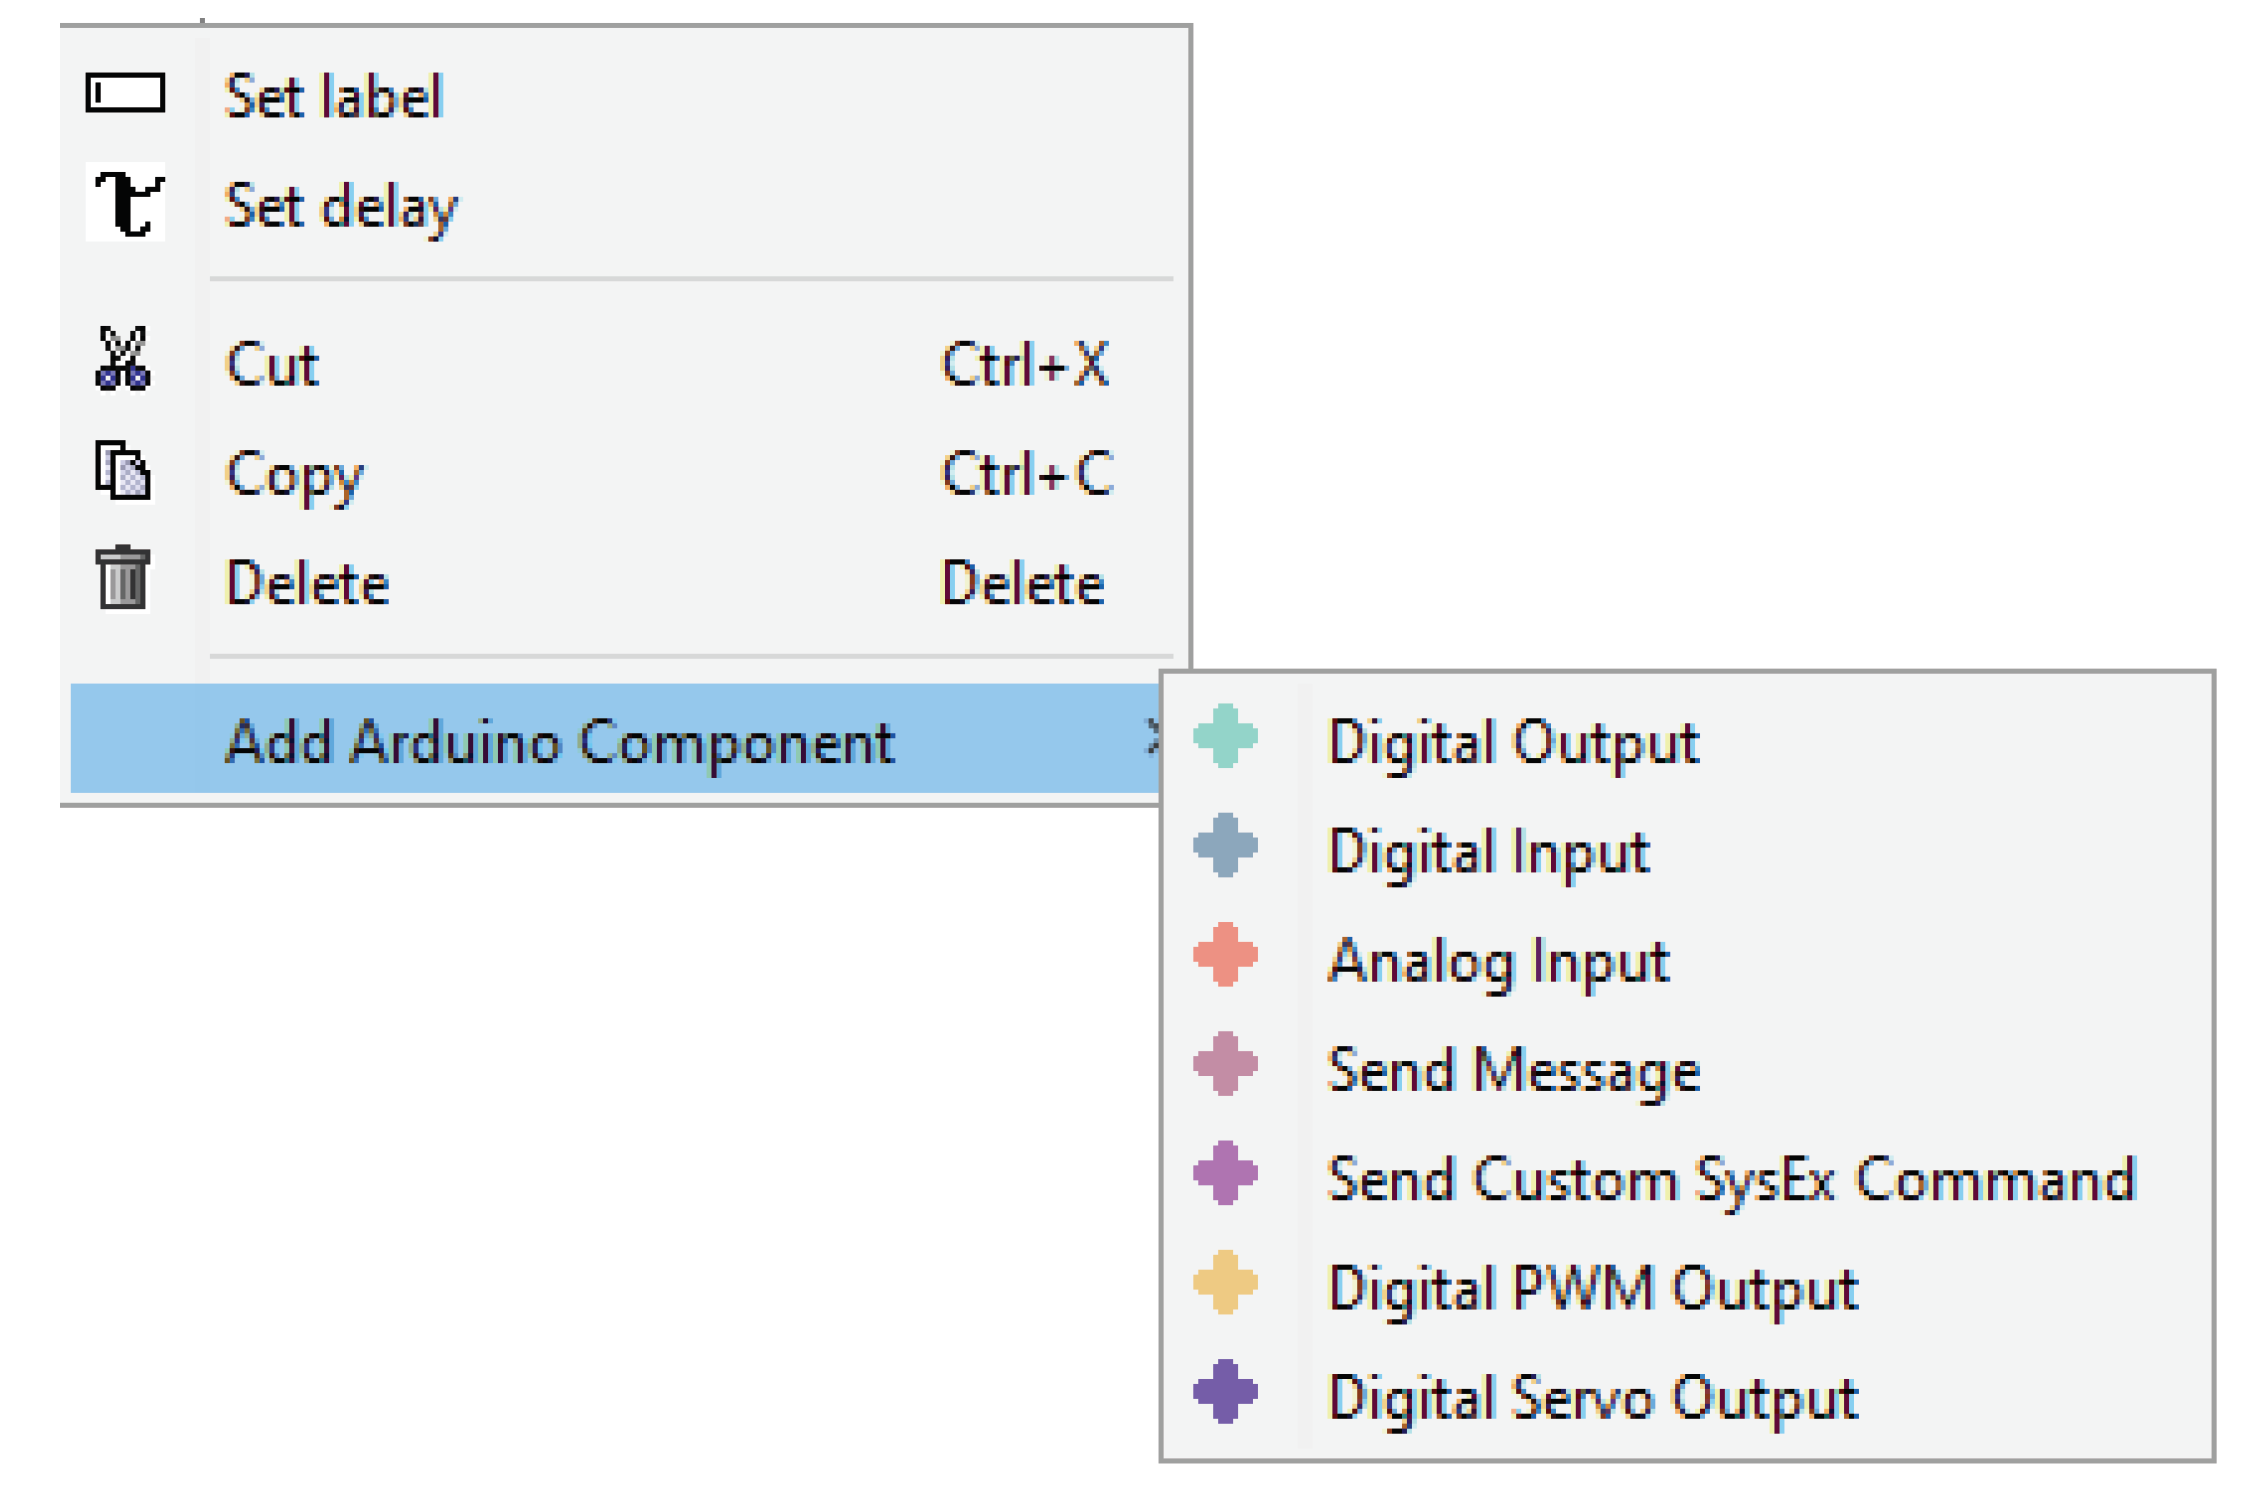Click the Cut scissors icon
Viewport: 2256px width, 1498px height.
tap(123, 359)
